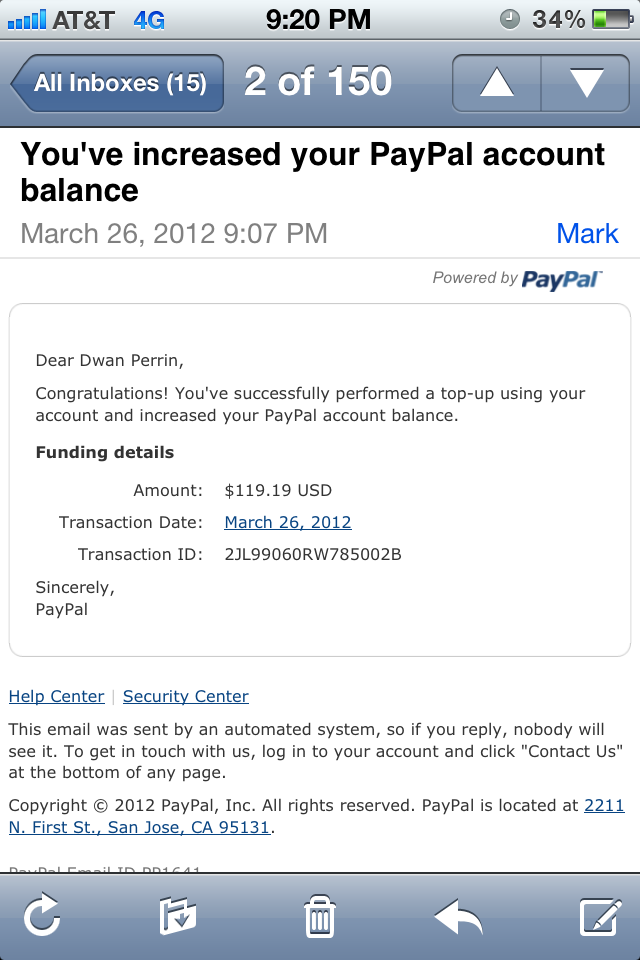Tap the 9:20 PM status bar clock
The image size is (640, 960).
[x=319, y=19]
